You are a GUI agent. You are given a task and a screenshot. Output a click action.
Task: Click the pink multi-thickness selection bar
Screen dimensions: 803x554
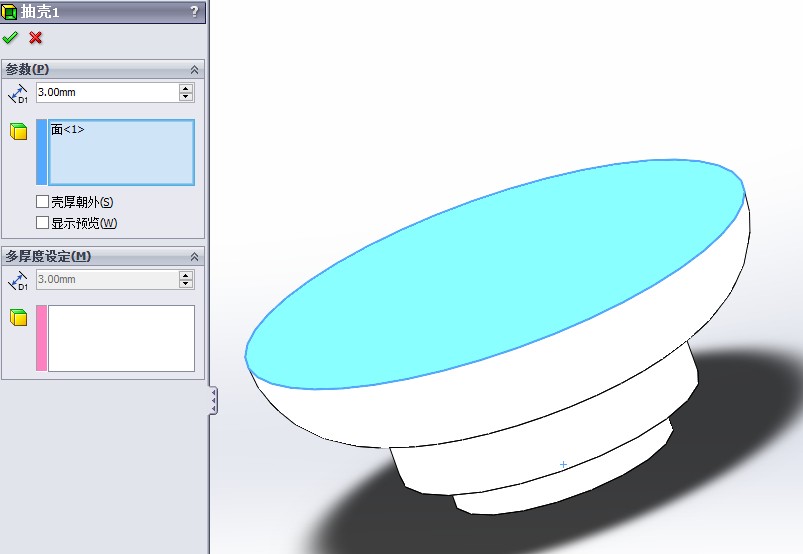(41, 338)
